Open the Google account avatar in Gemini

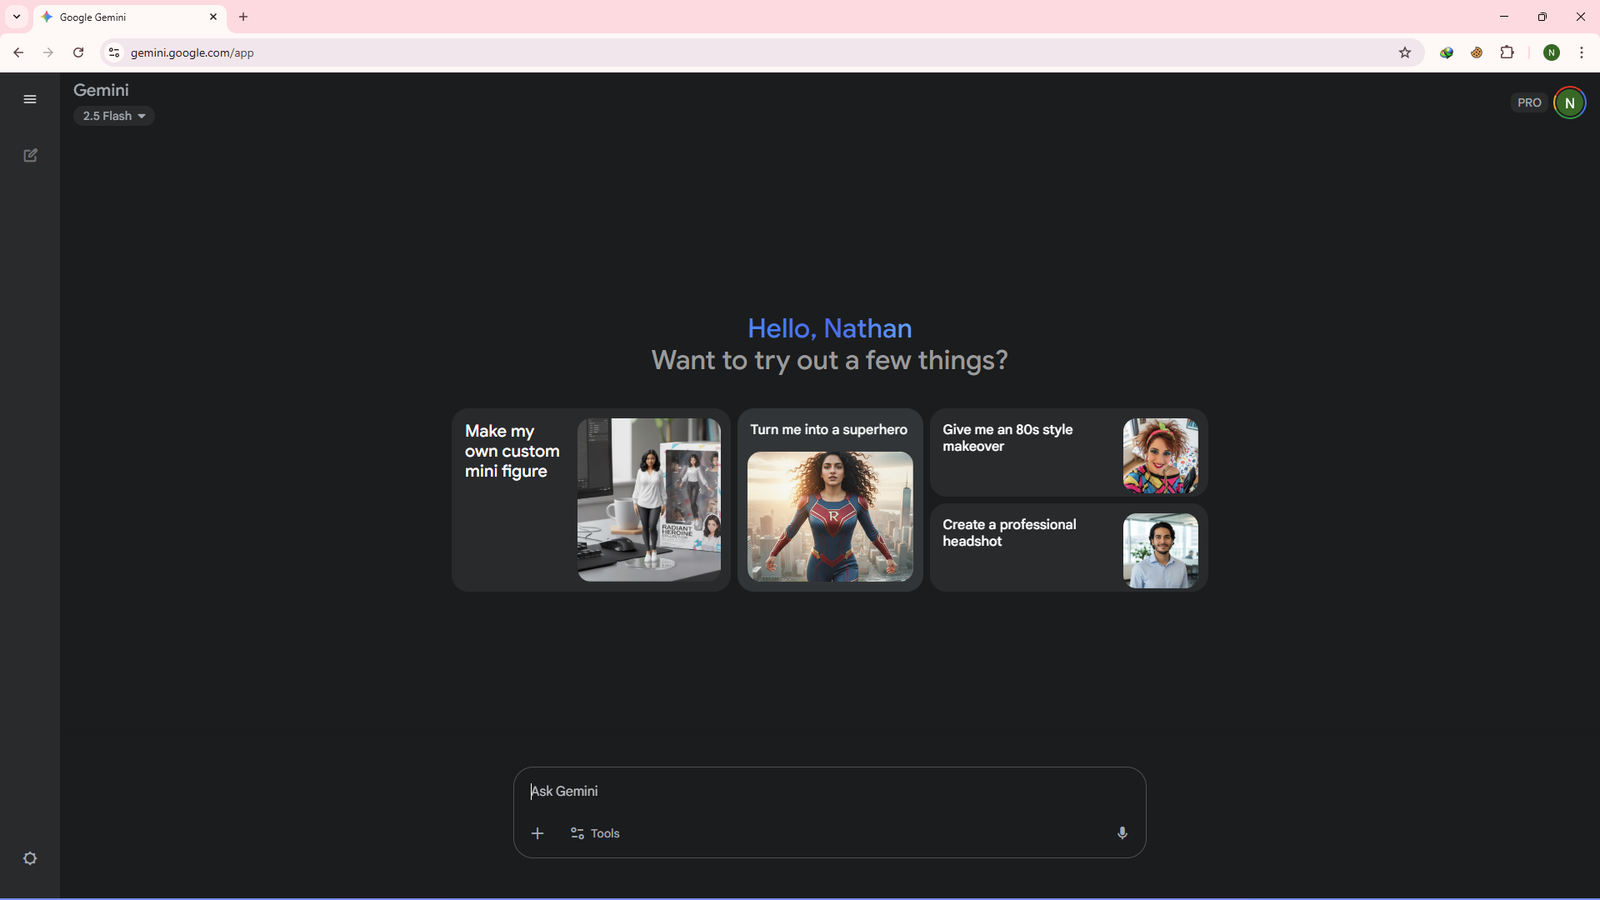coord(1569,103)
